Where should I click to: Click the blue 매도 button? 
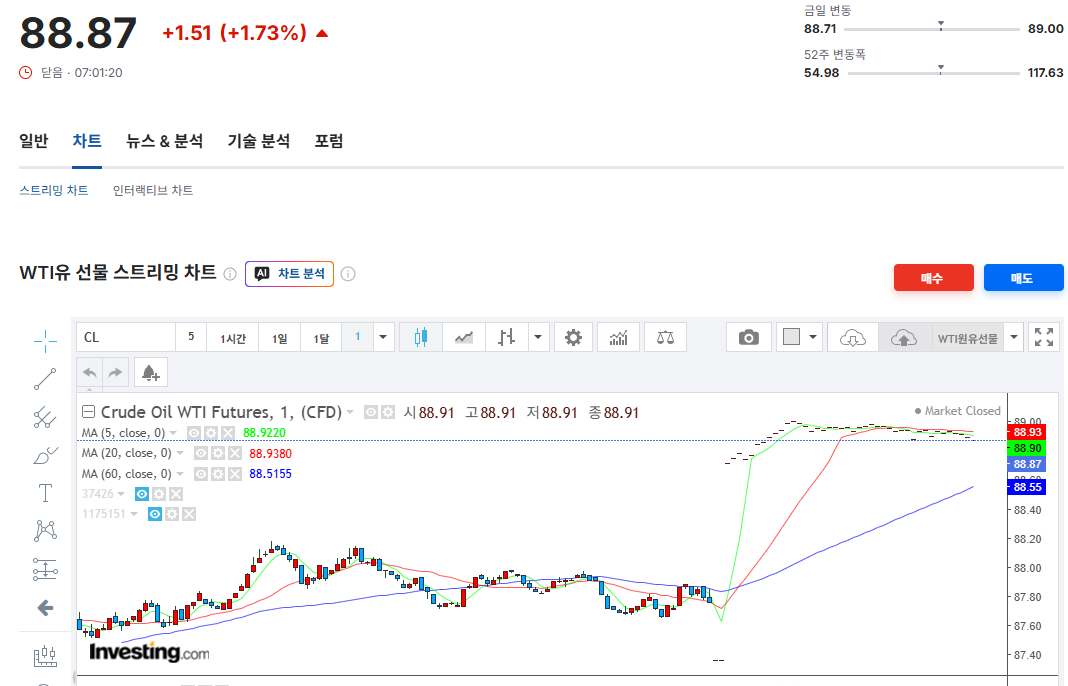click(1024, 278)
